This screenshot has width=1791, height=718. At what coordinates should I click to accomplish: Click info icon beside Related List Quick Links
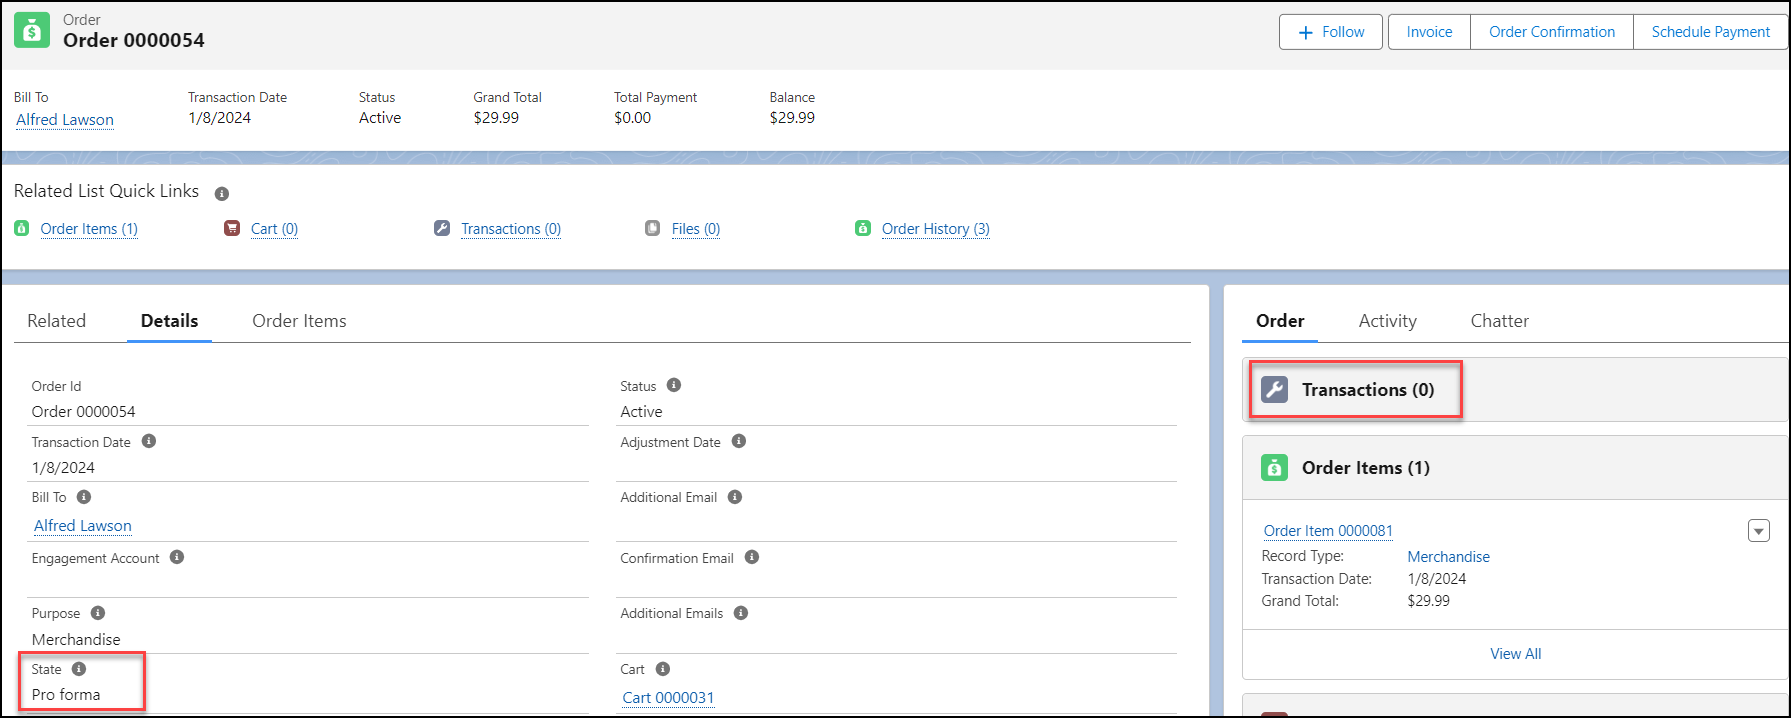[222, 193]
